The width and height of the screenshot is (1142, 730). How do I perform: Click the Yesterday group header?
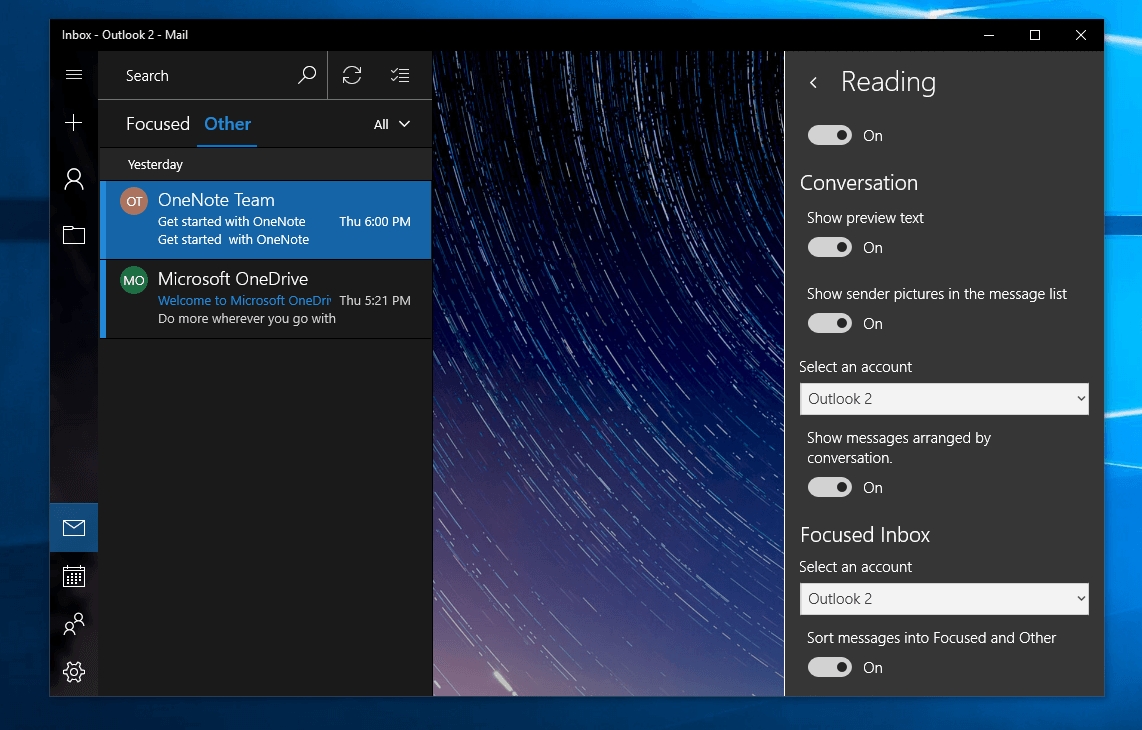(x=265, y=165)
